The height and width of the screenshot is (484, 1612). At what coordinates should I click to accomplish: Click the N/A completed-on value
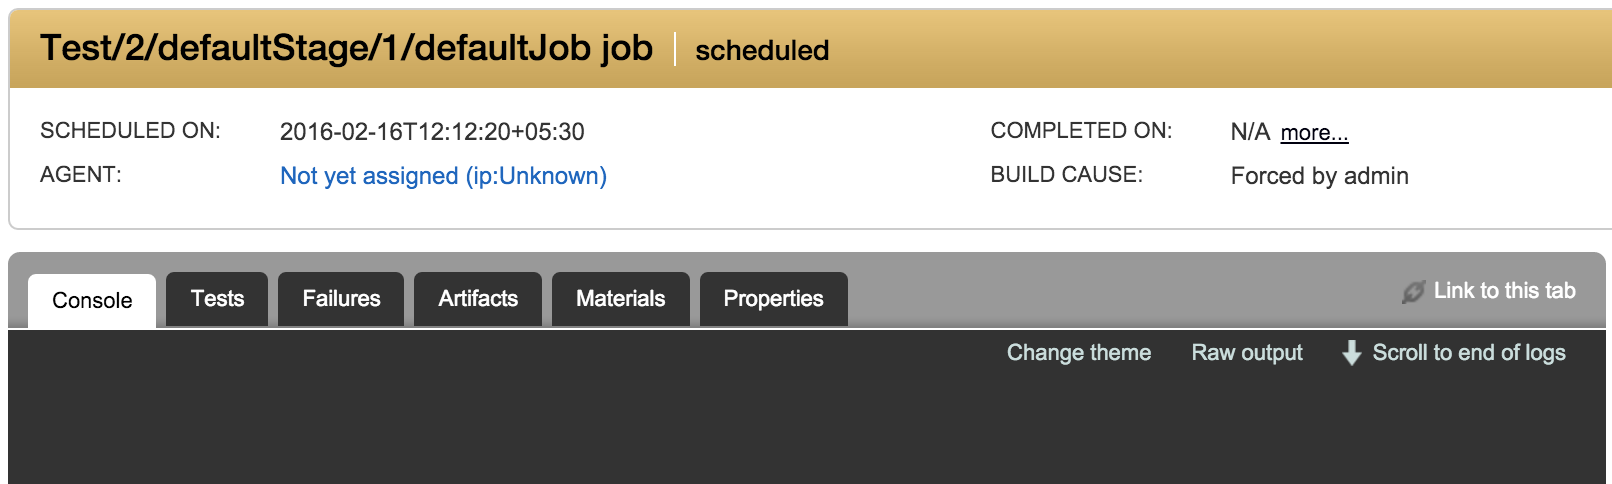pyautogui.click(x=1249, y=132)
